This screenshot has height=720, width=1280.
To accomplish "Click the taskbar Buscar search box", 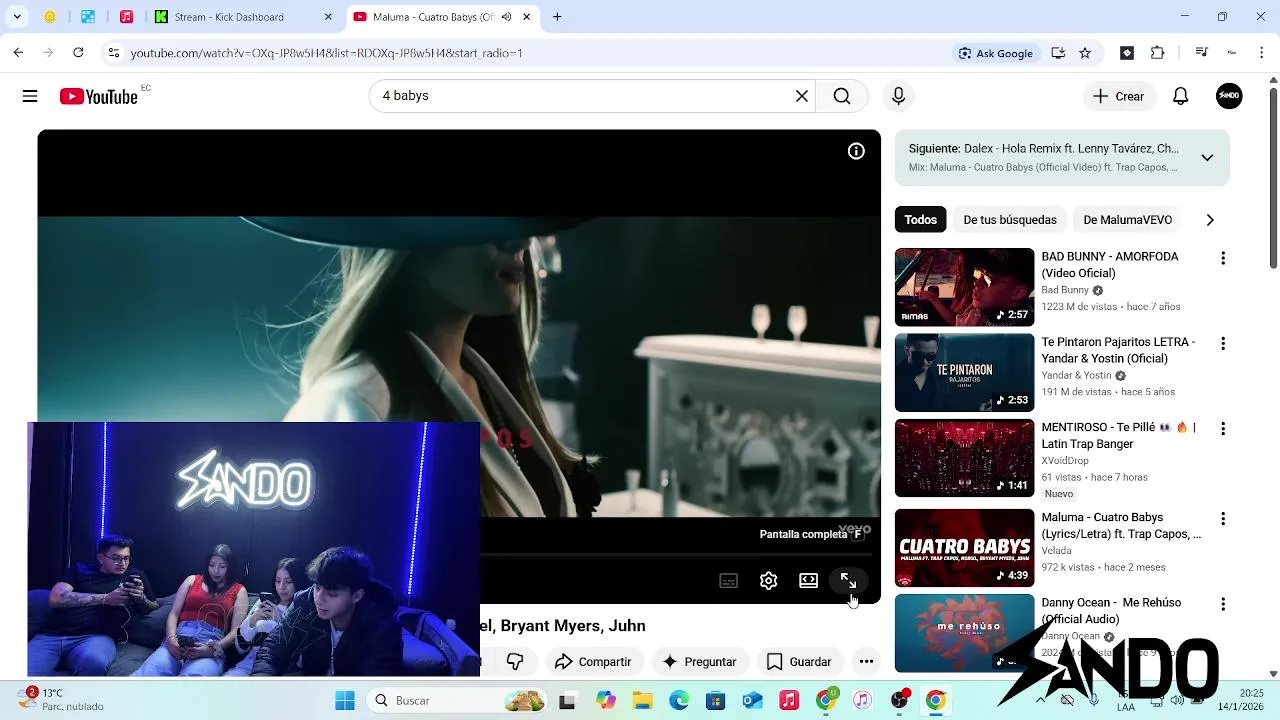I will [x=457, y=701].
